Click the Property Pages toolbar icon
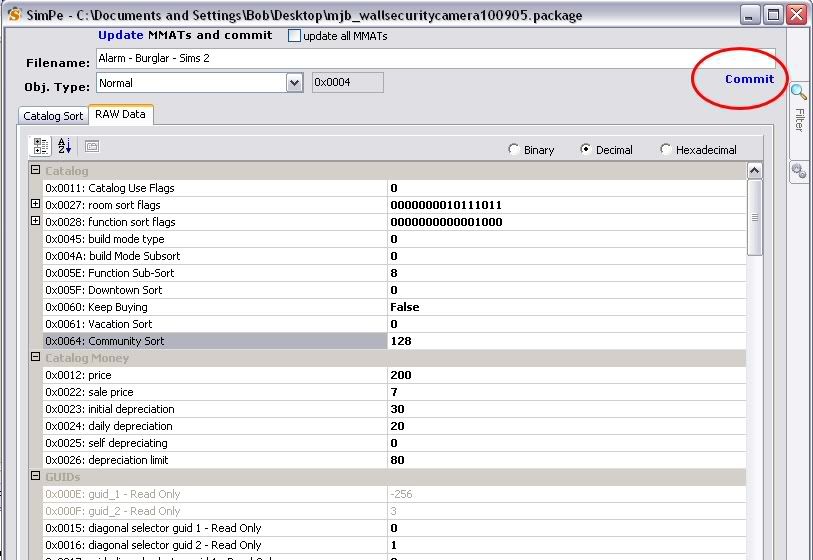Screen dimensions: 813x560 click(x=91, y=146)
